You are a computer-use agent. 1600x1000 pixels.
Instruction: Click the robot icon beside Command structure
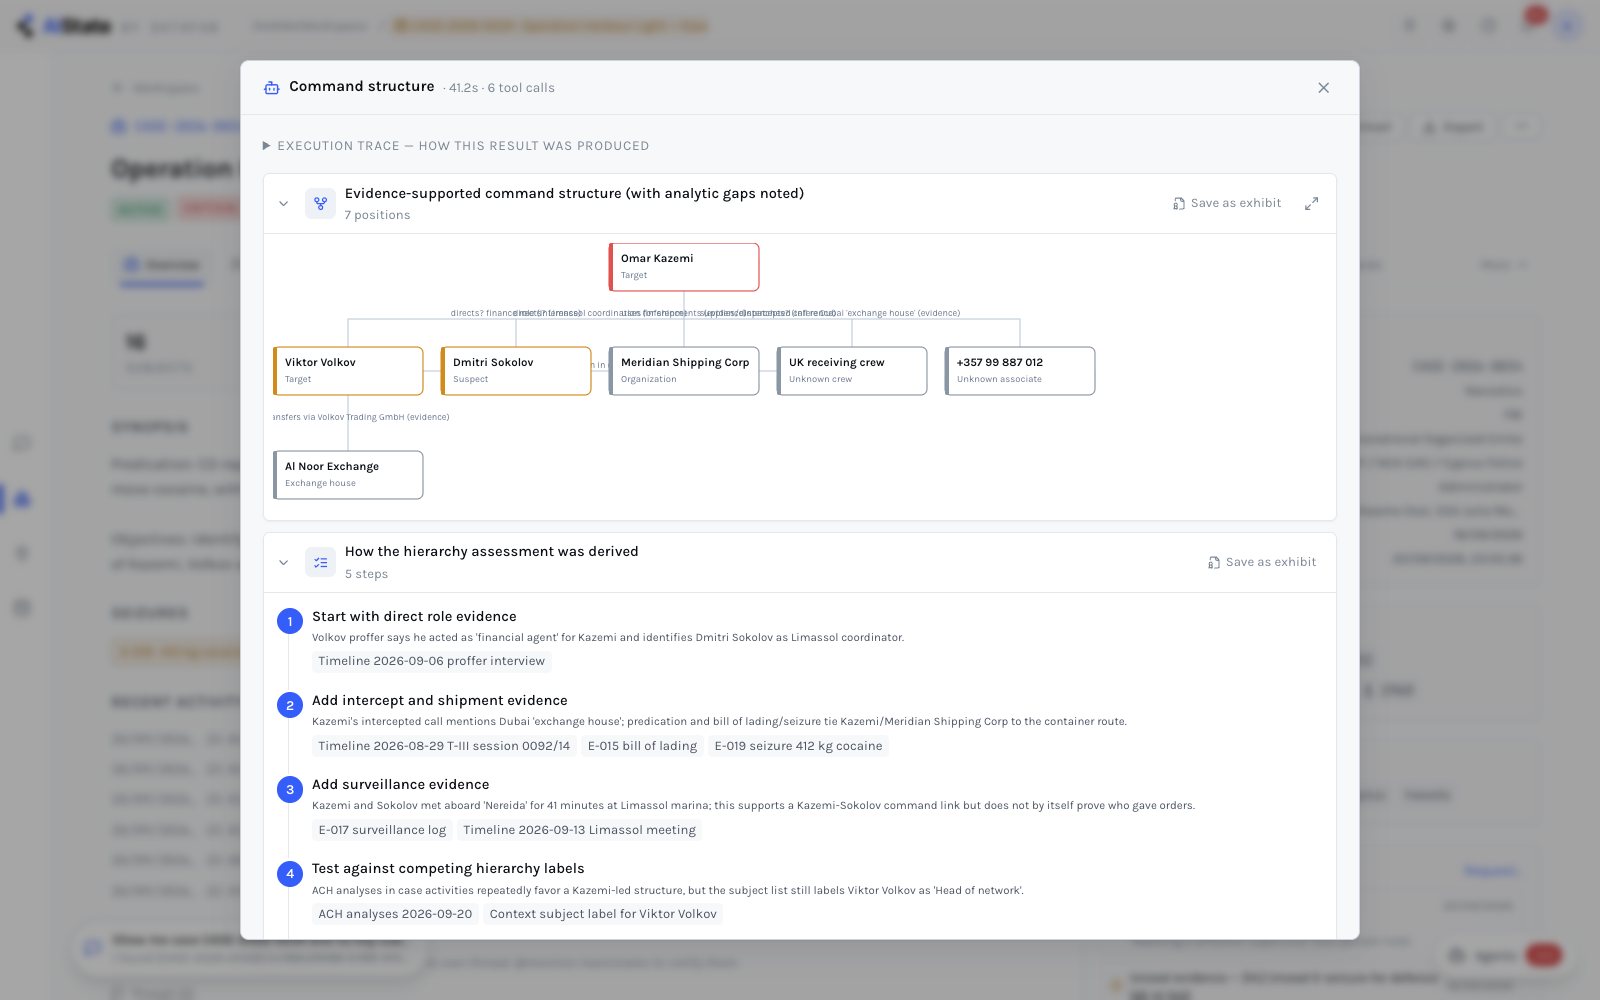(x=271, y=88)
